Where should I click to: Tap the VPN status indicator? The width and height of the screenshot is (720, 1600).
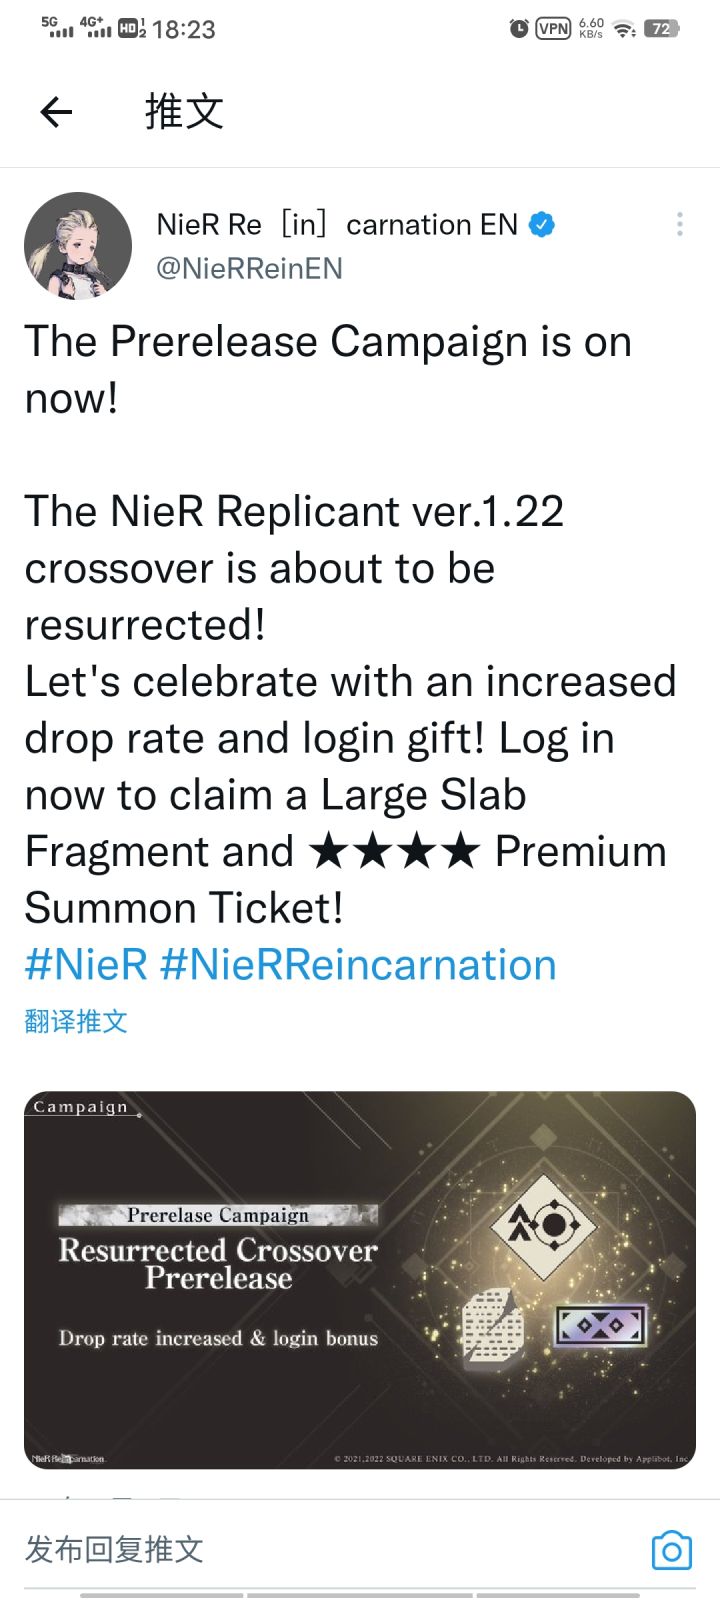click(x=553, y=28)
